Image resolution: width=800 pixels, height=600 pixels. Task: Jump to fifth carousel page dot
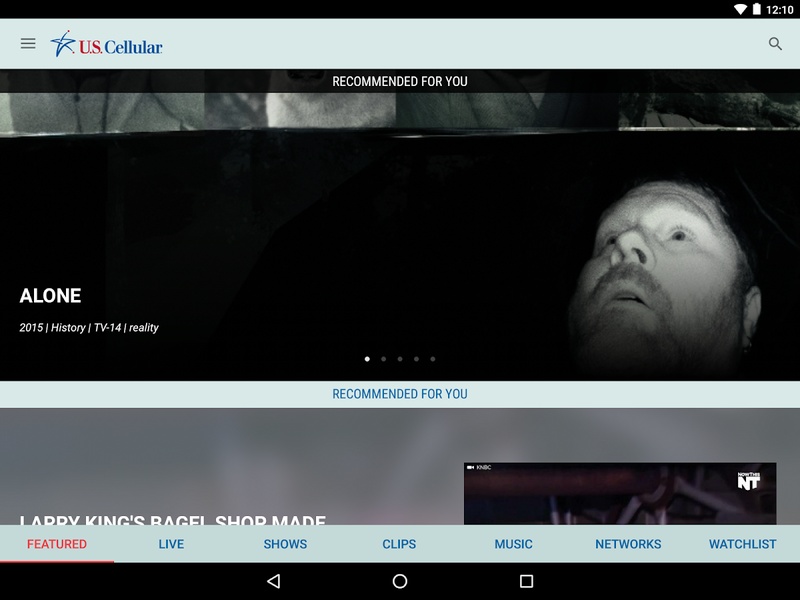[x=433, y=359]
